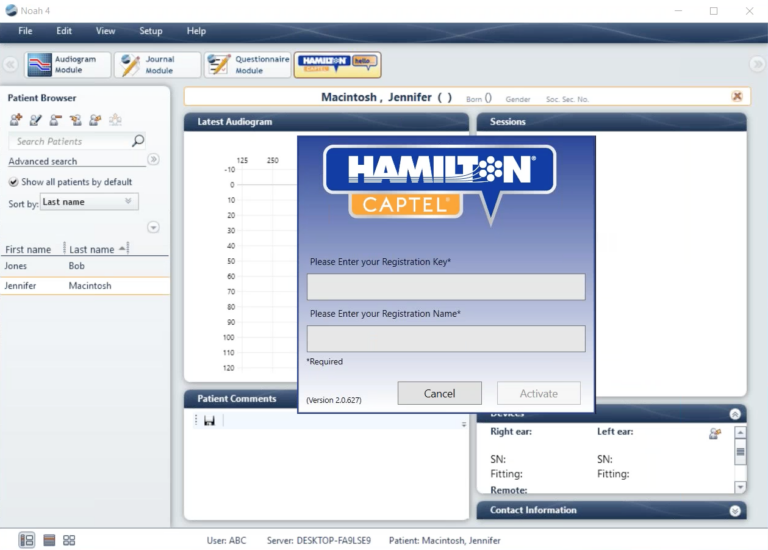Expand the Contact Information panel
The image size is (768, 550).
click(x=735, y=511)
